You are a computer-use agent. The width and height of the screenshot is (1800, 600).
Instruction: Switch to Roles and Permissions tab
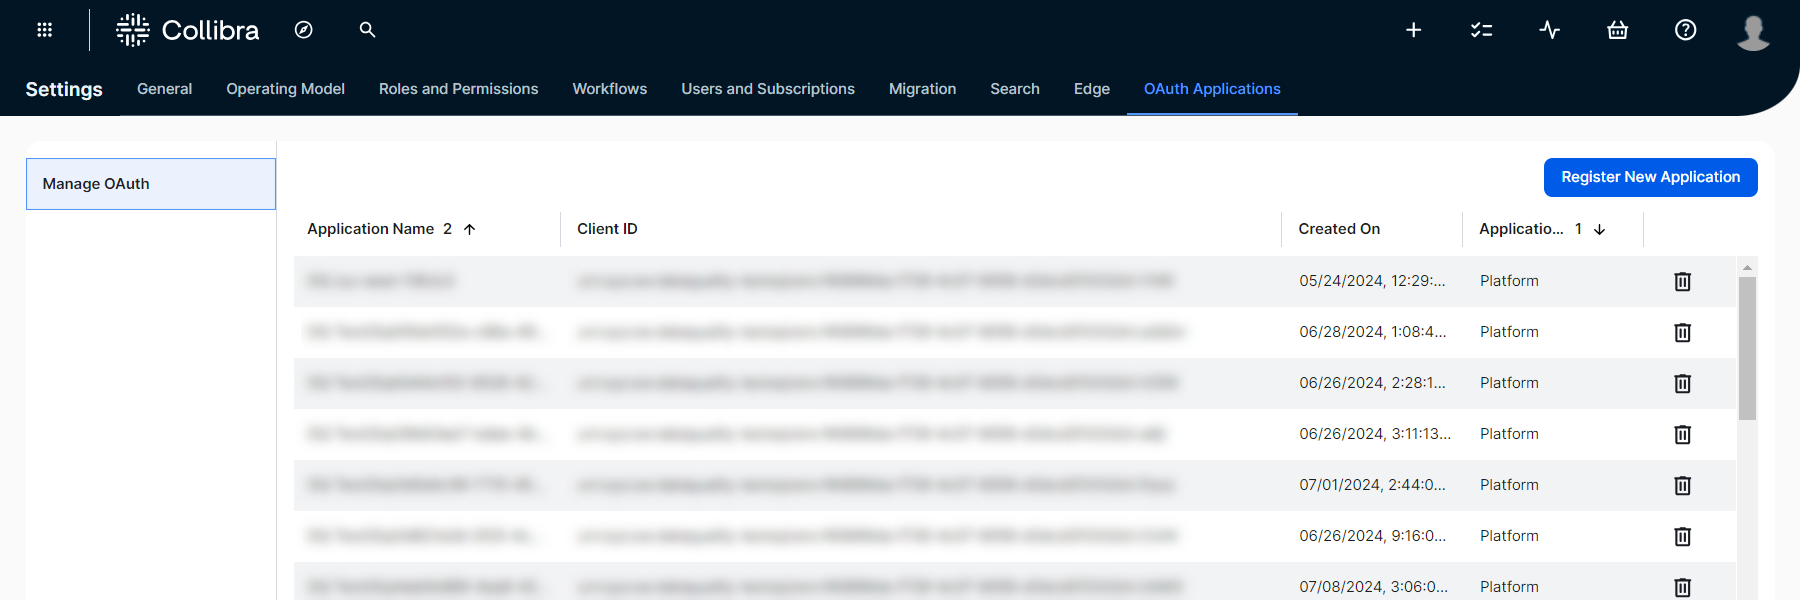458,89
